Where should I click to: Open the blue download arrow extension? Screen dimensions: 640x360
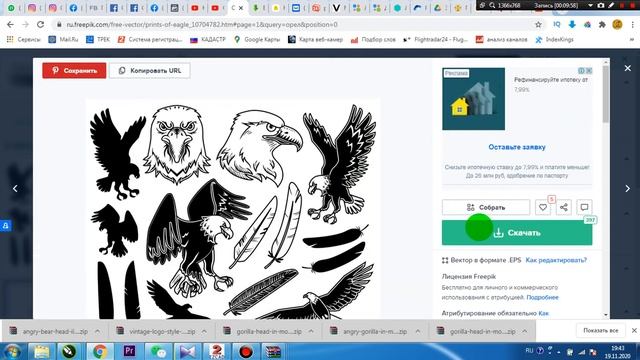tap(572, 24)
